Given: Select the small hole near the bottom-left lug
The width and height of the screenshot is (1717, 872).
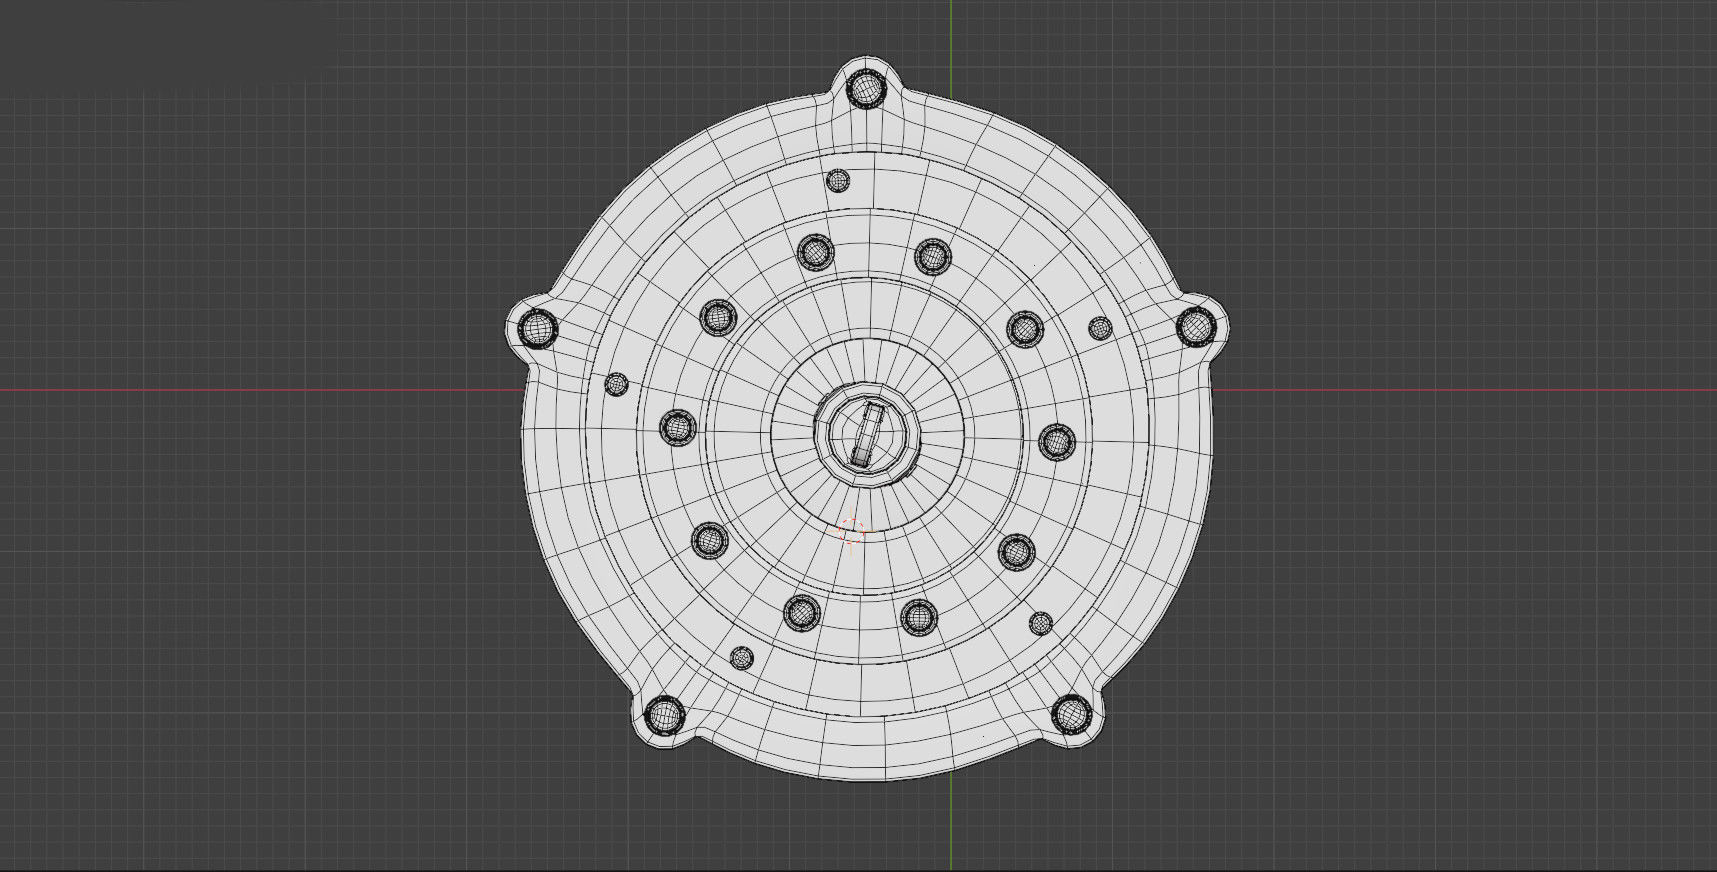Looking at the screenshot, I should (741, 658).
